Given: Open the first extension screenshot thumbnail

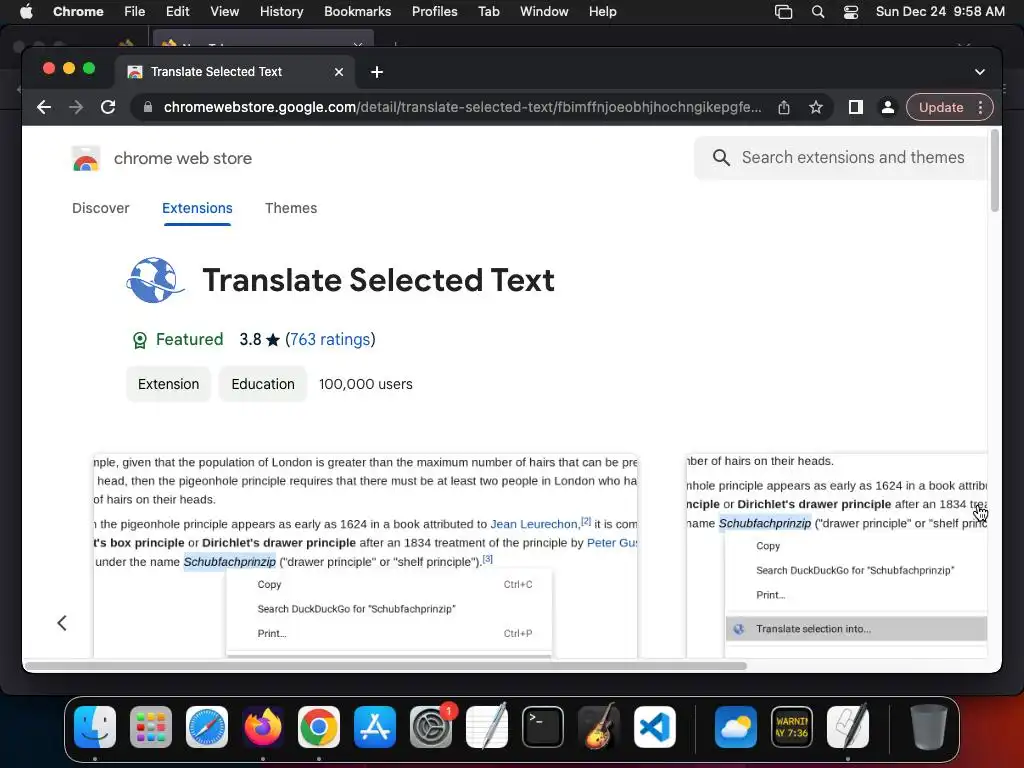Looking at the screenshot, I should tap(365, 555).
